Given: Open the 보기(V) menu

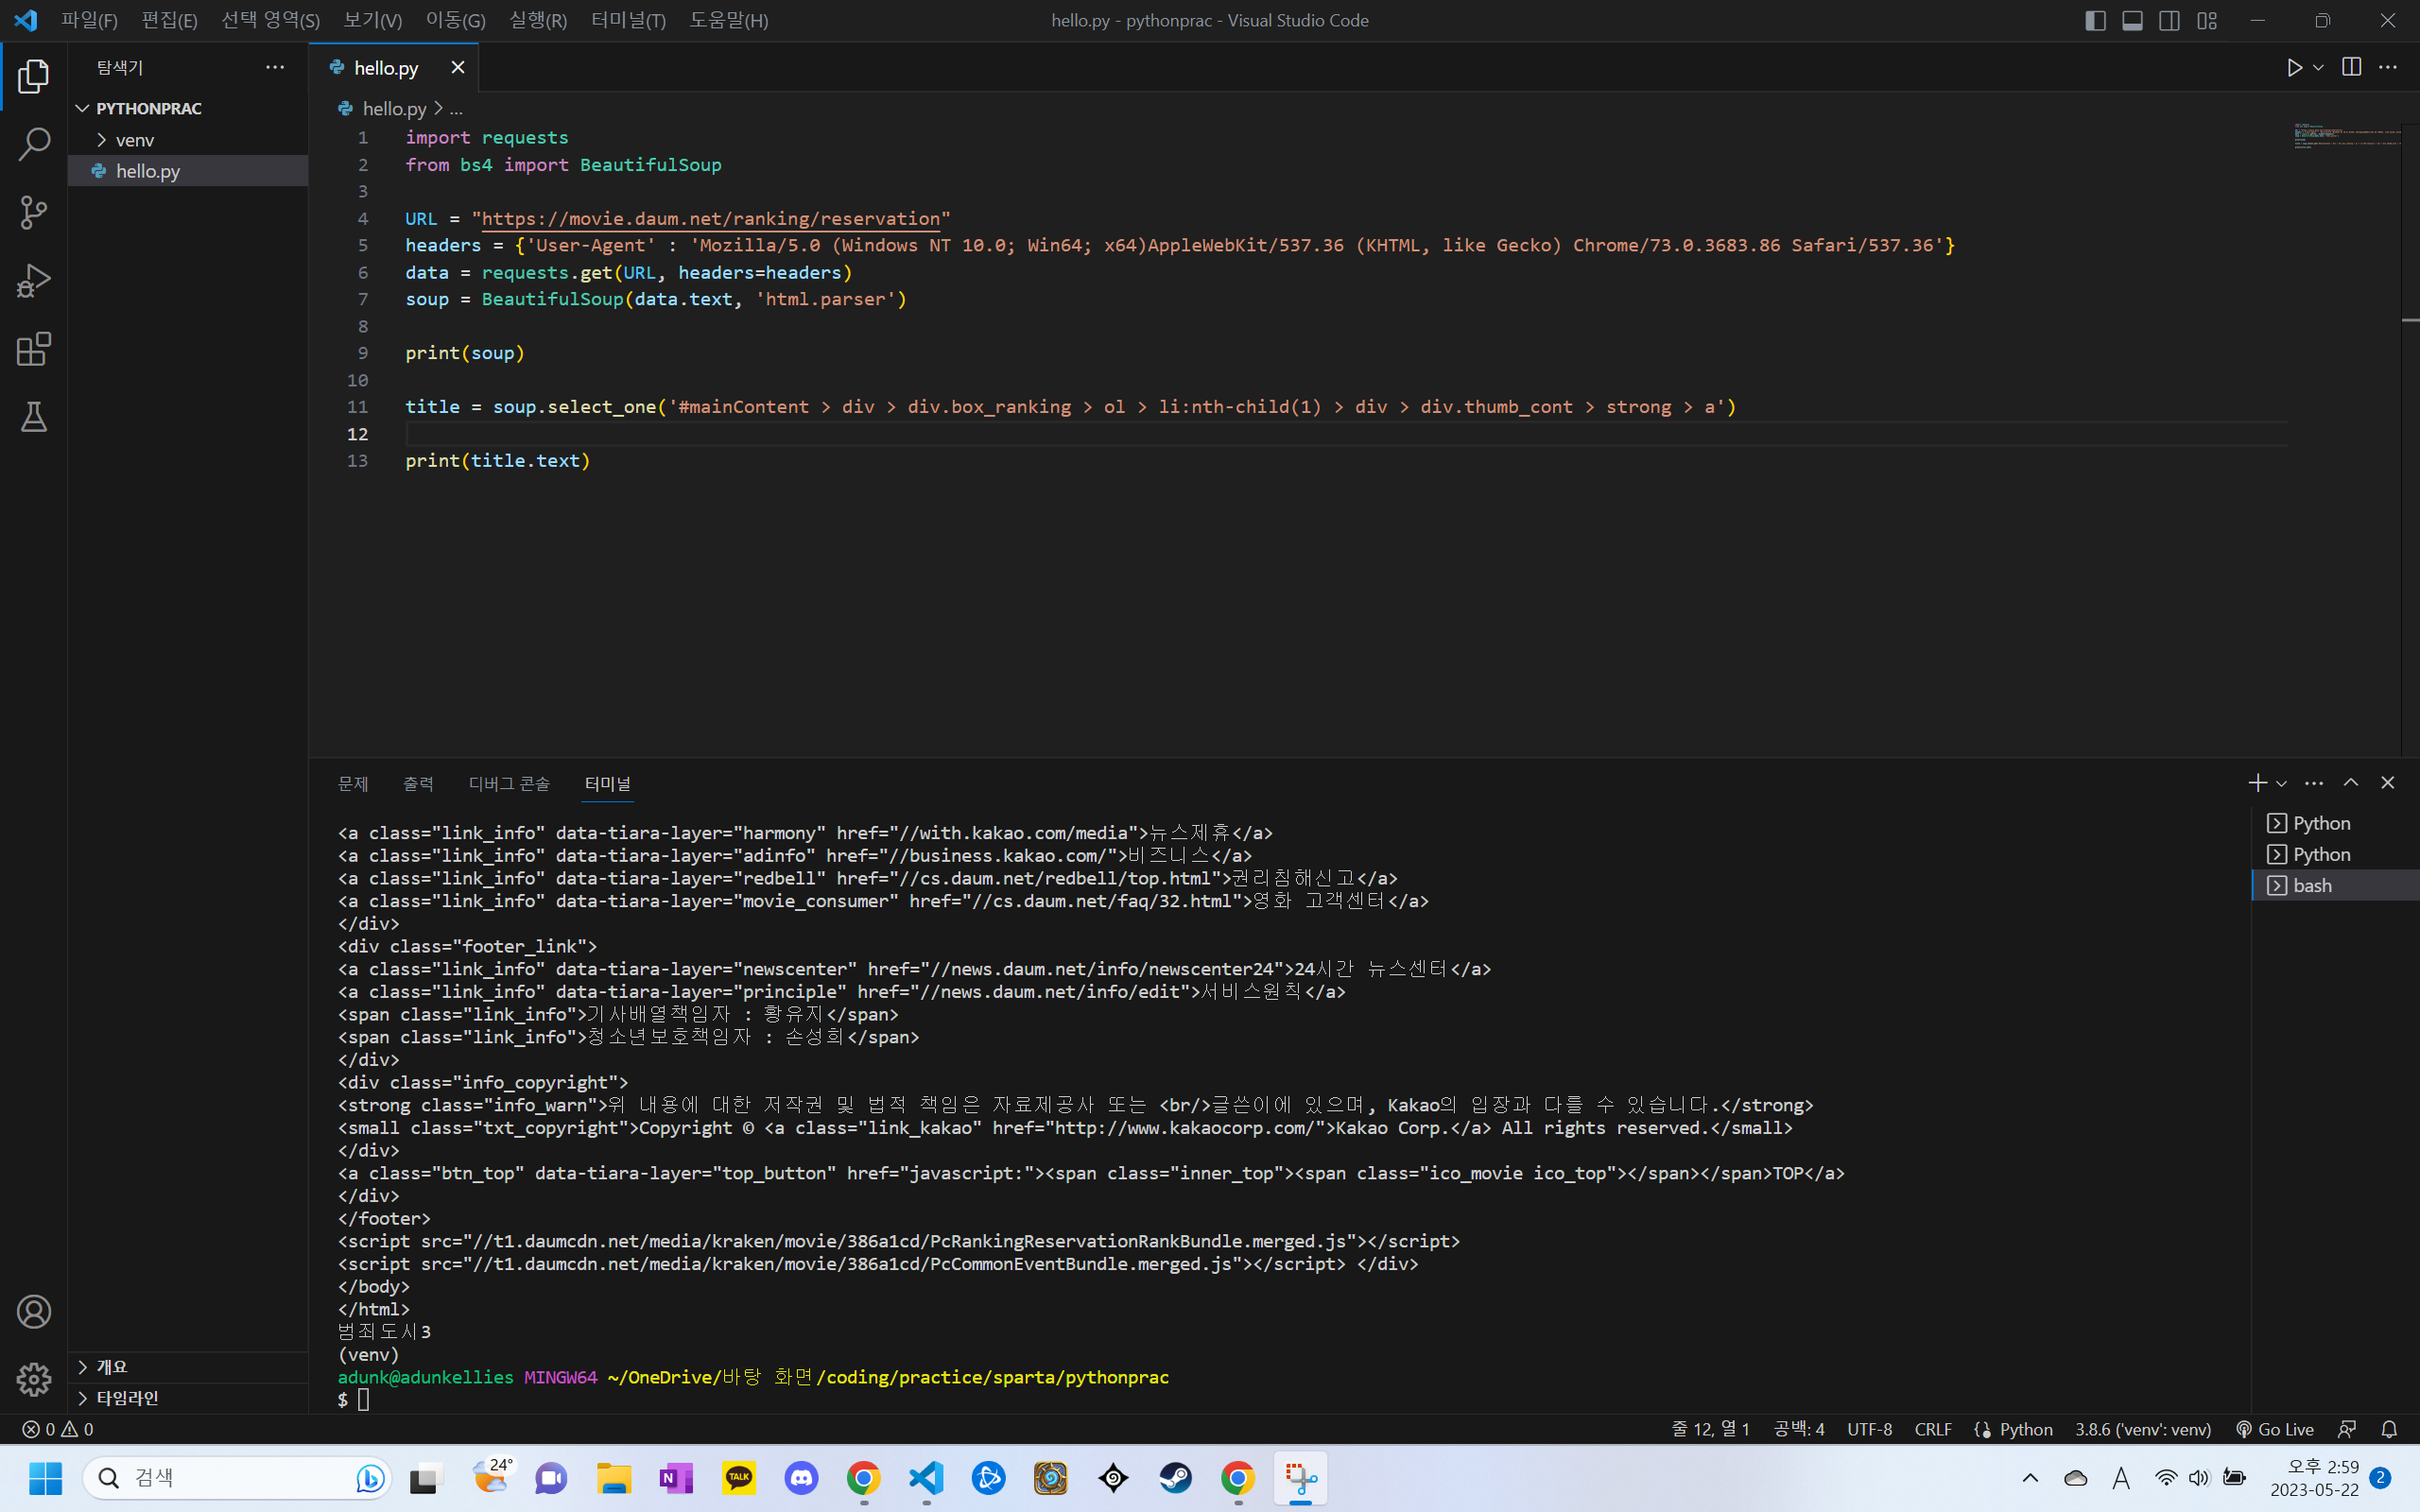Looking at the screenshot, I should (372, 20).
